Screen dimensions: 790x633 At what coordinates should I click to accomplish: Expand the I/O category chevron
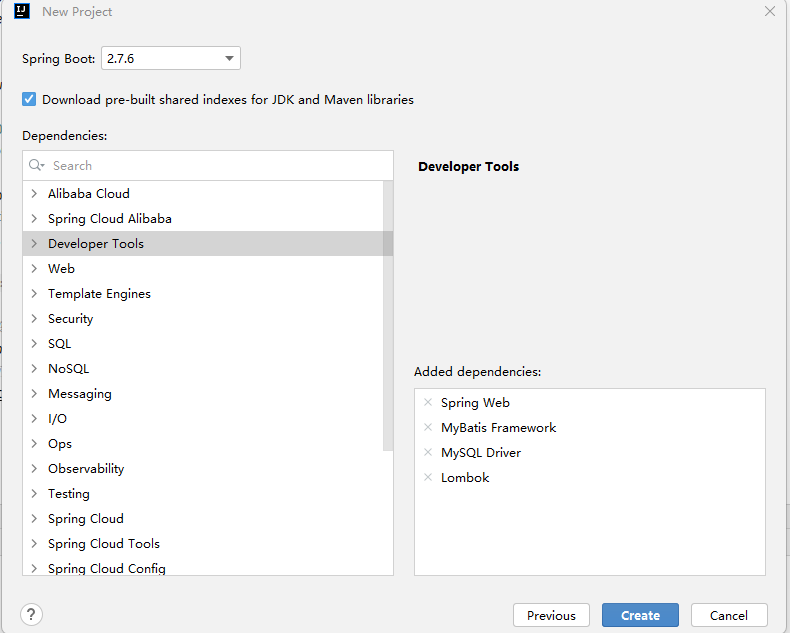(x=34, y=418)
